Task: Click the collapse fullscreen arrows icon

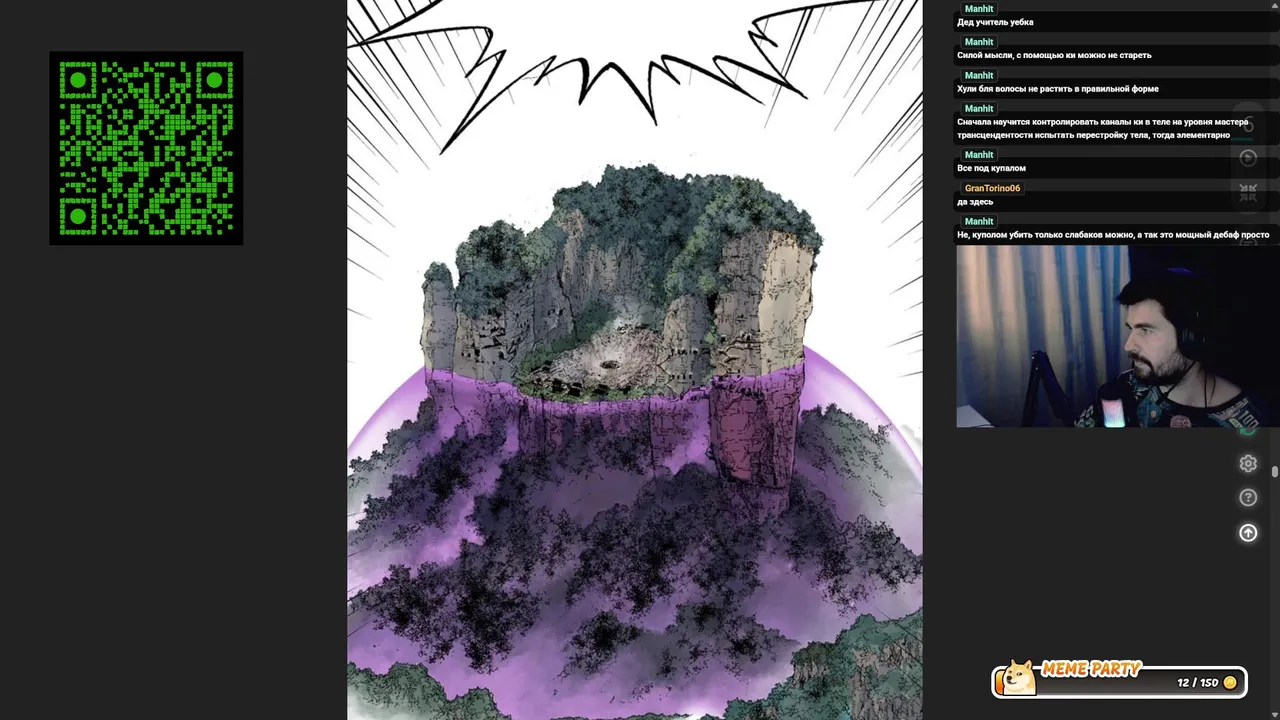Action: pyautogui.click(x=1248, y=193)
